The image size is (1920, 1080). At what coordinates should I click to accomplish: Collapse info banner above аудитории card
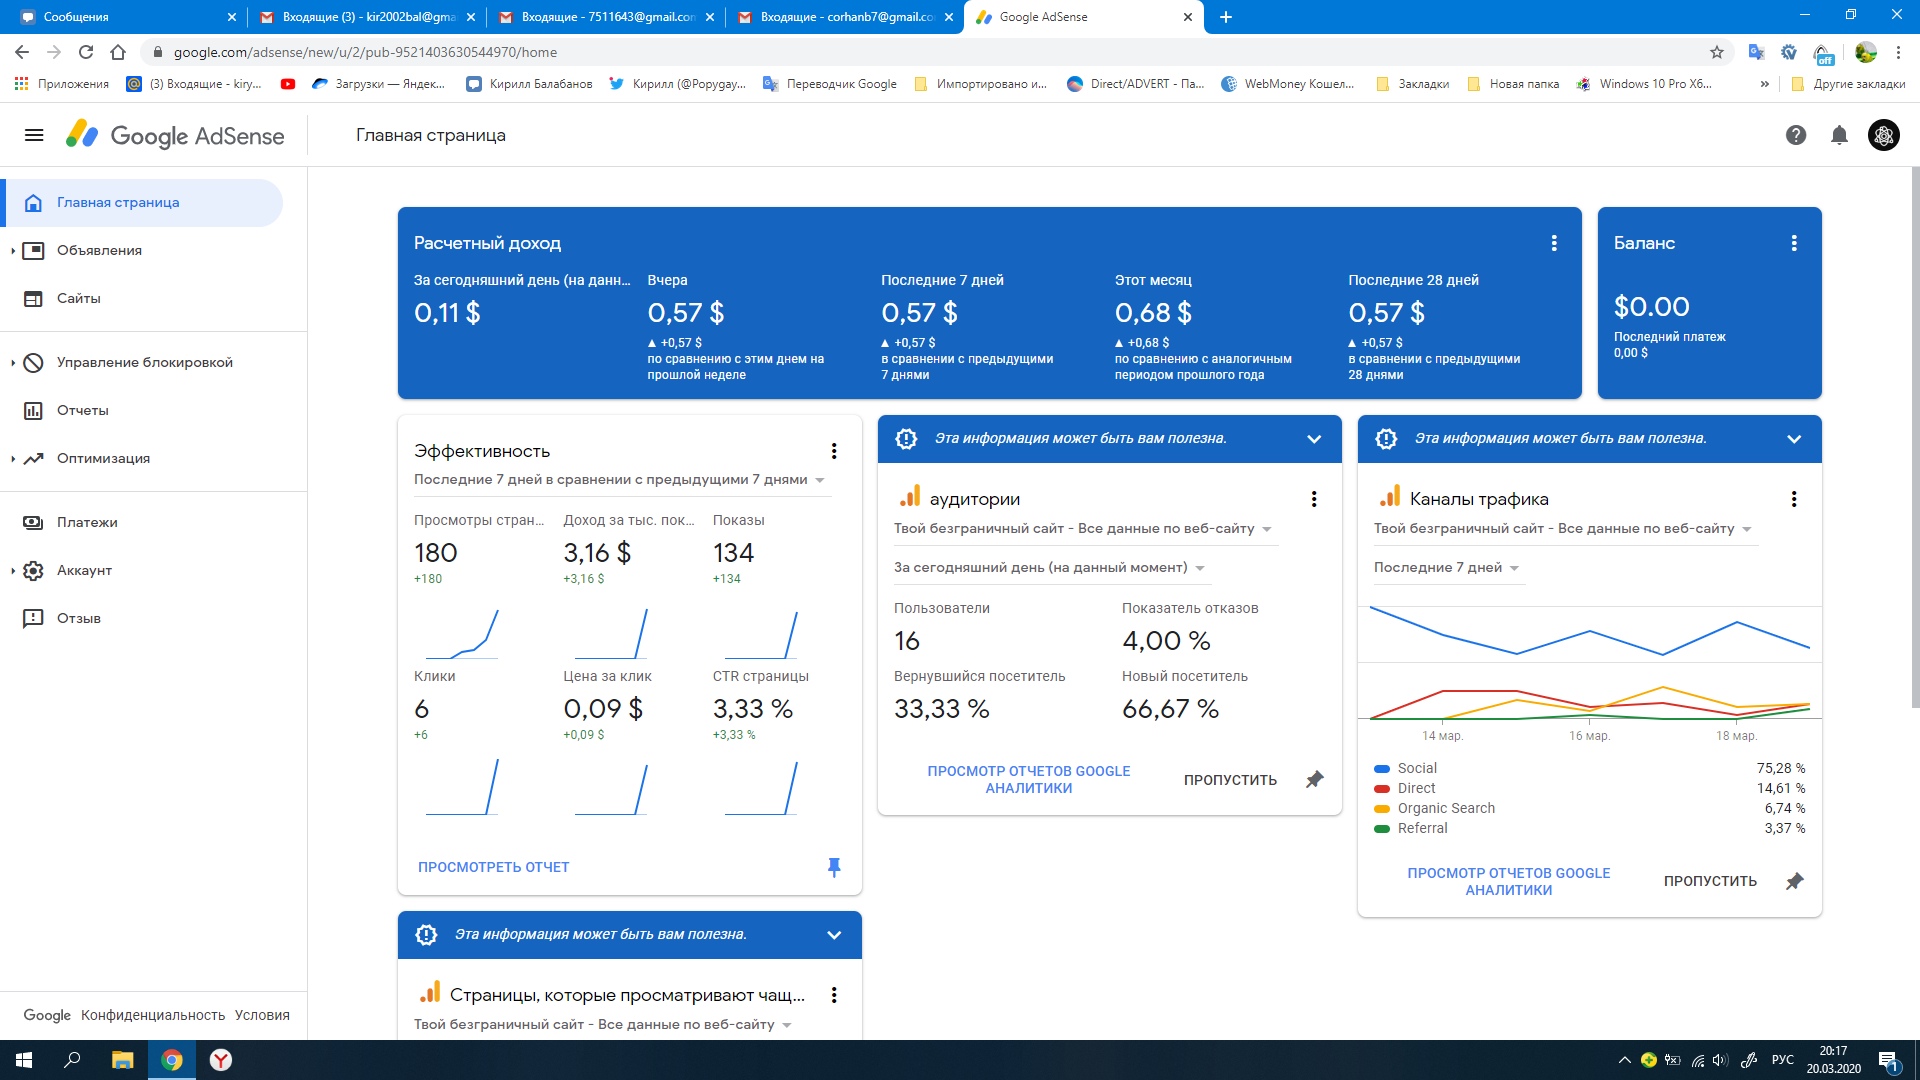(1314, 439)
